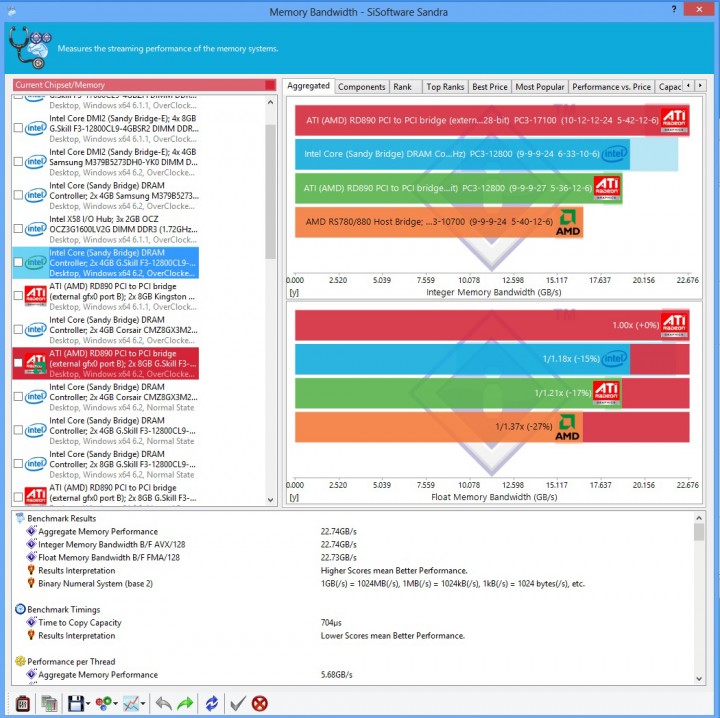The width and height of the screenshot is (720, 718).
Task: Click the copy results table icon
Action: pyautogui.click(x=49, y=703)
